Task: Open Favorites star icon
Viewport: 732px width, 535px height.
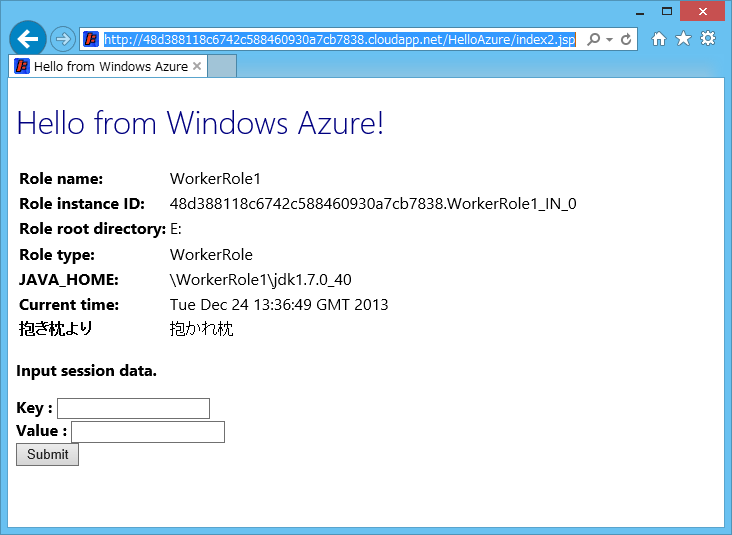Action: (683, 39)
